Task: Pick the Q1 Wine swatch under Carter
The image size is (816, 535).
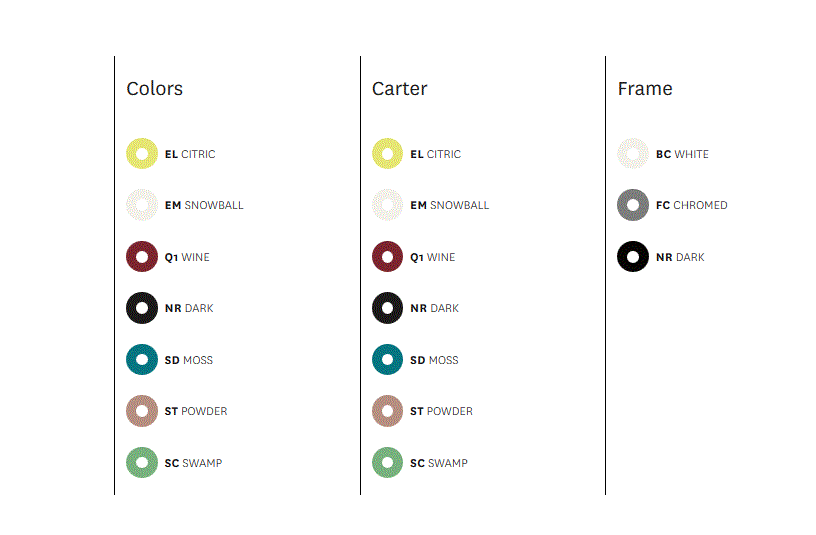Action: pos(387,257)
